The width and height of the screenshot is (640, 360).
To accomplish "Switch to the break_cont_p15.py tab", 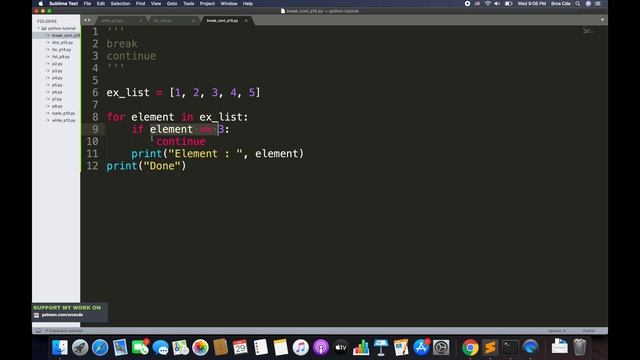I will 222,20.
